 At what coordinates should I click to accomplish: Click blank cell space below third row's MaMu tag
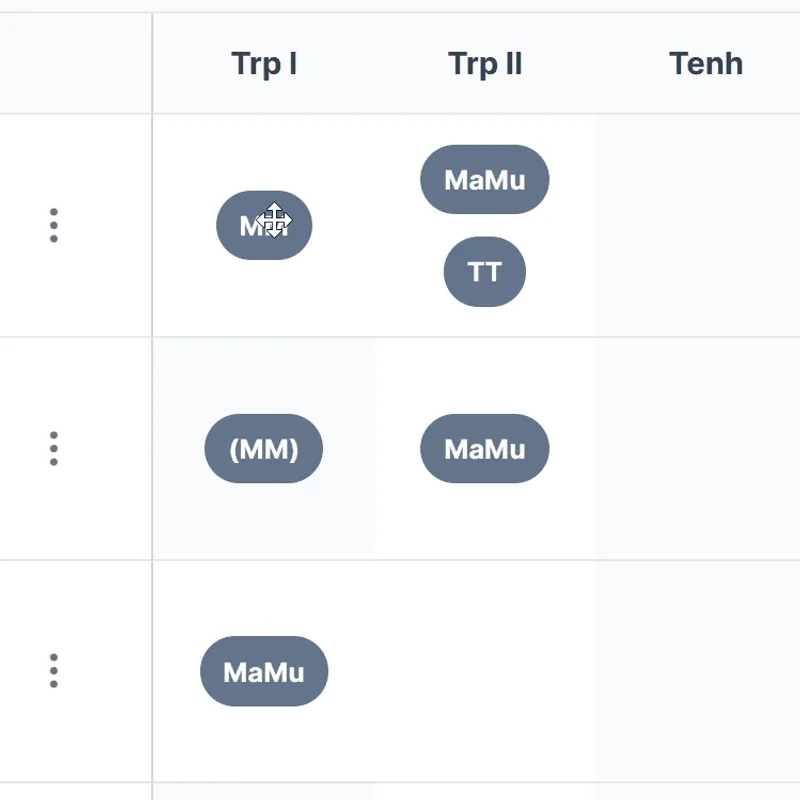pyautogui.click(x=264, y=745)
